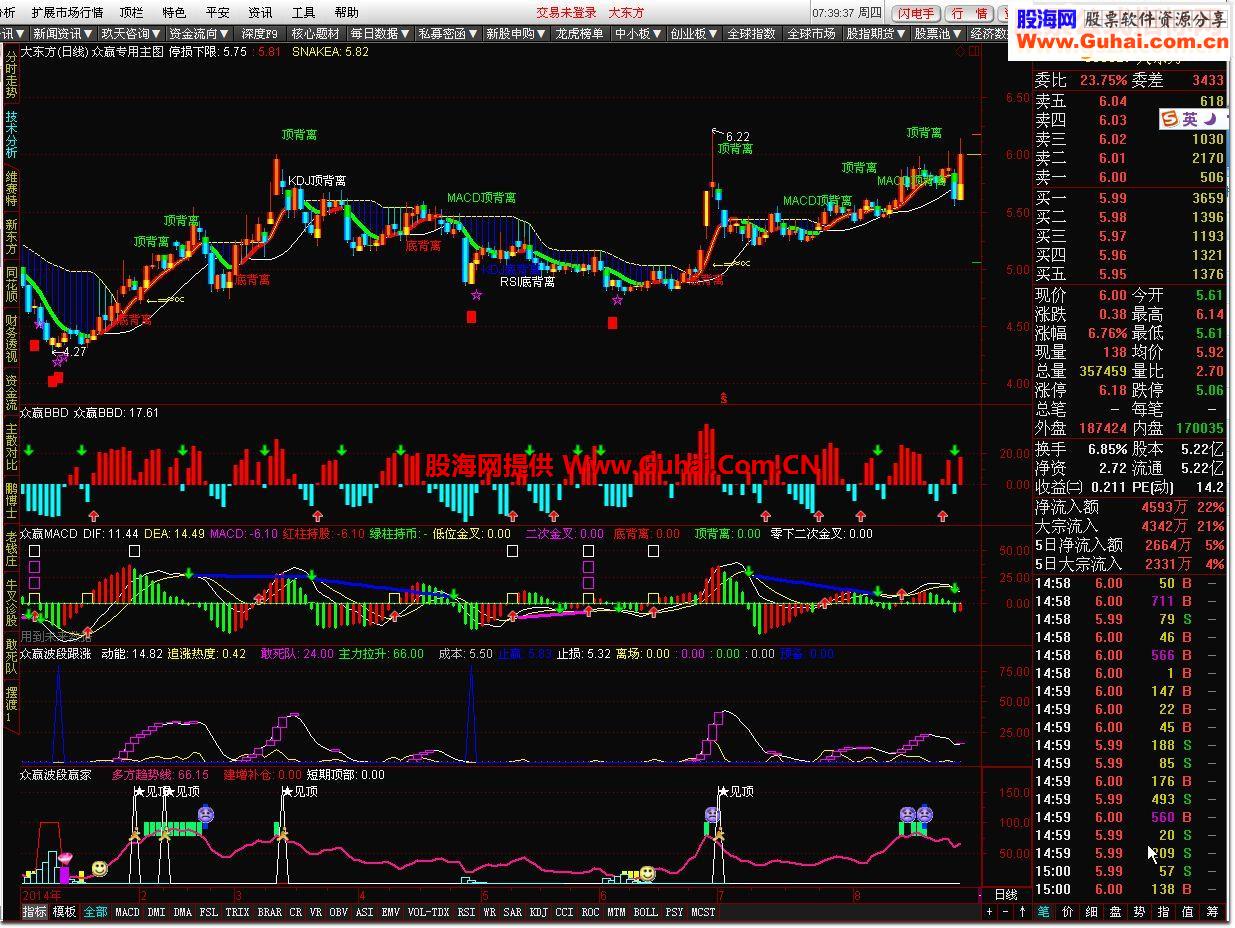The width and height of the screenshot is (1235, 928).
Task: Click the 闪电手 button
Action: 916,14
